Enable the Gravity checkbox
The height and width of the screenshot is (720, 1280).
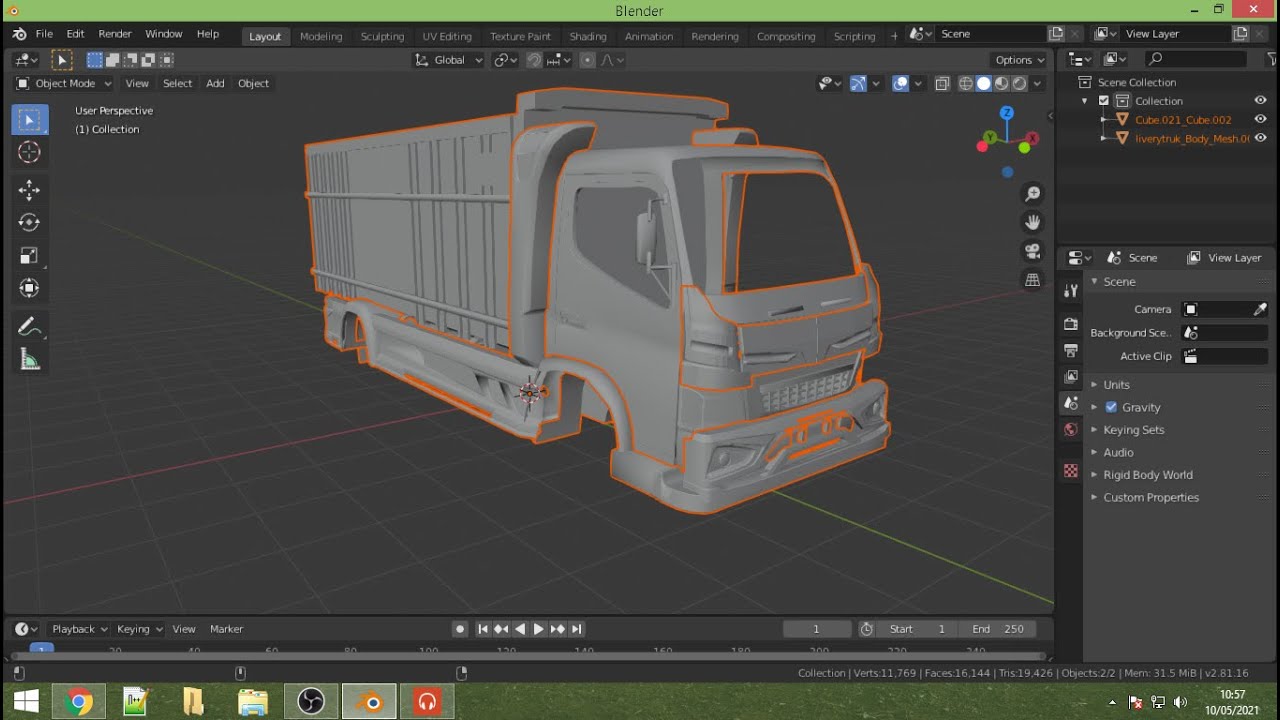(x=1111, y=407)
